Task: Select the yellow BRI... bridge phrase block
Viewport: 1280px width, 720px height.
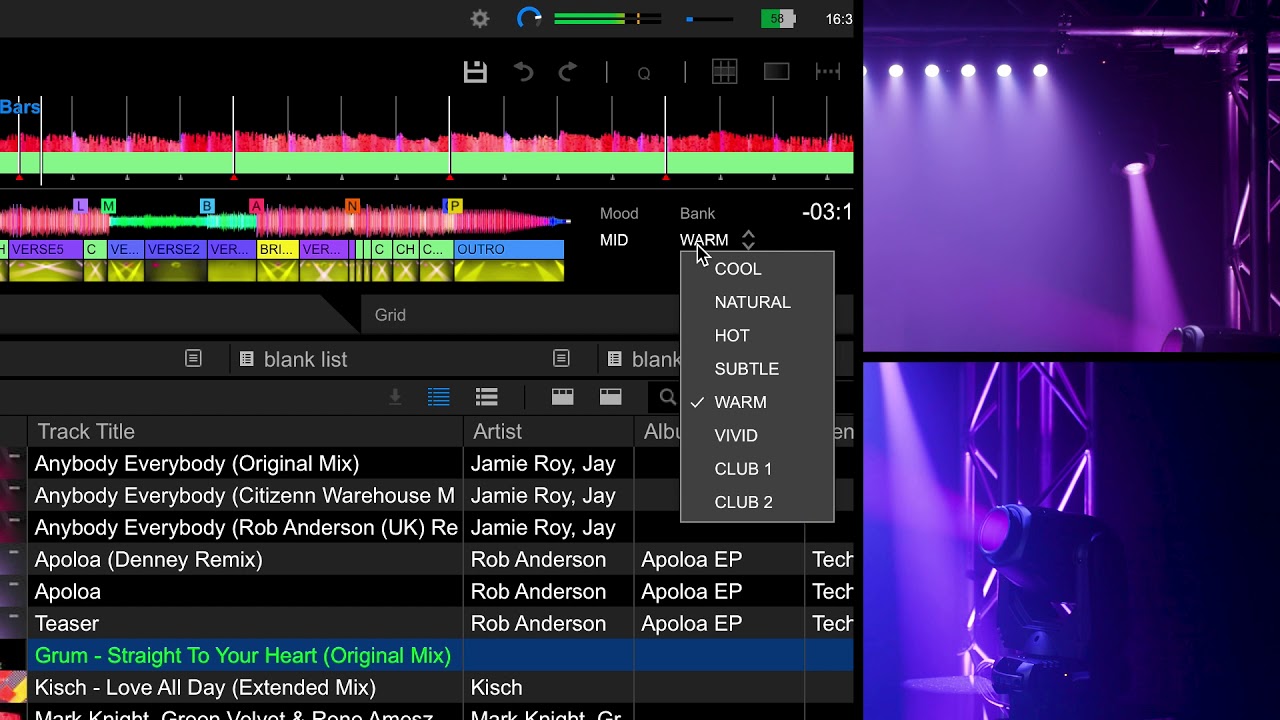Action: (x=277, y=249)
